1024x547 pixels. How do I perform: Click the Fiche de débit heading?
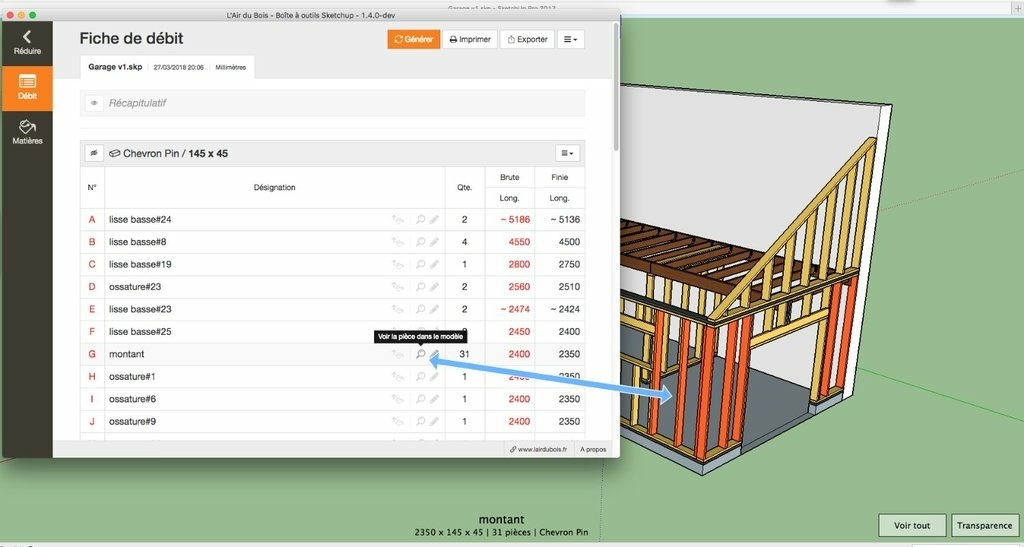131,39
